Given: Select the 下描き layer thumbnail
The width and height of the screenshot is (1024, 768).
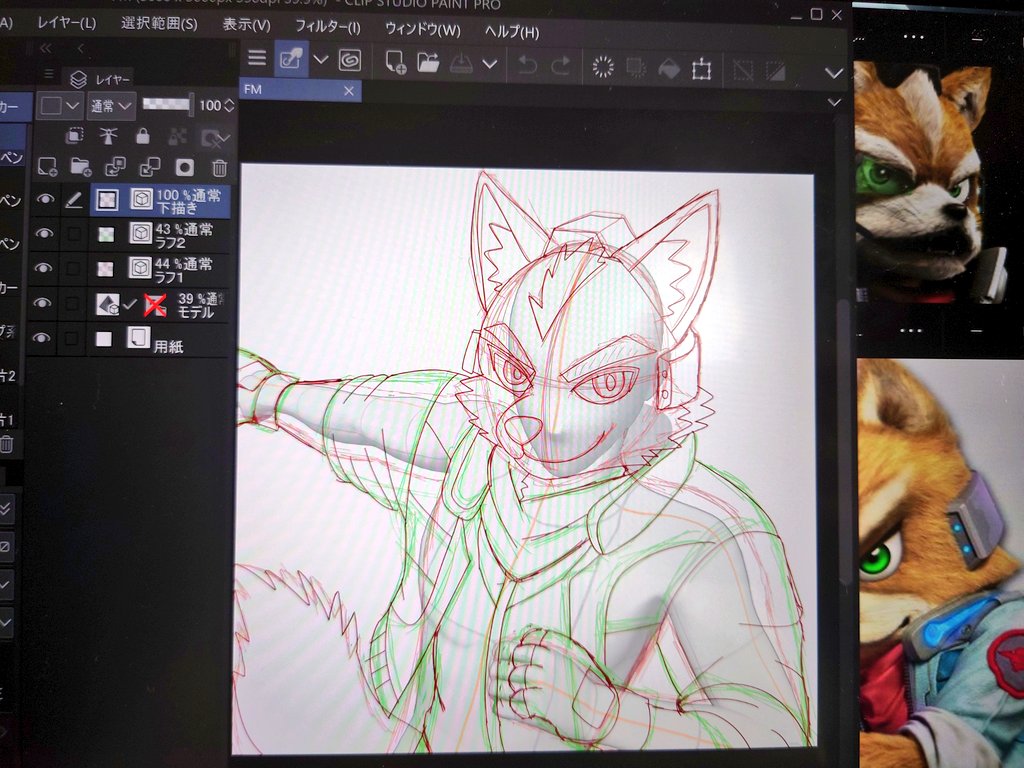Looking at the screenshot, I should click(106, 199).
